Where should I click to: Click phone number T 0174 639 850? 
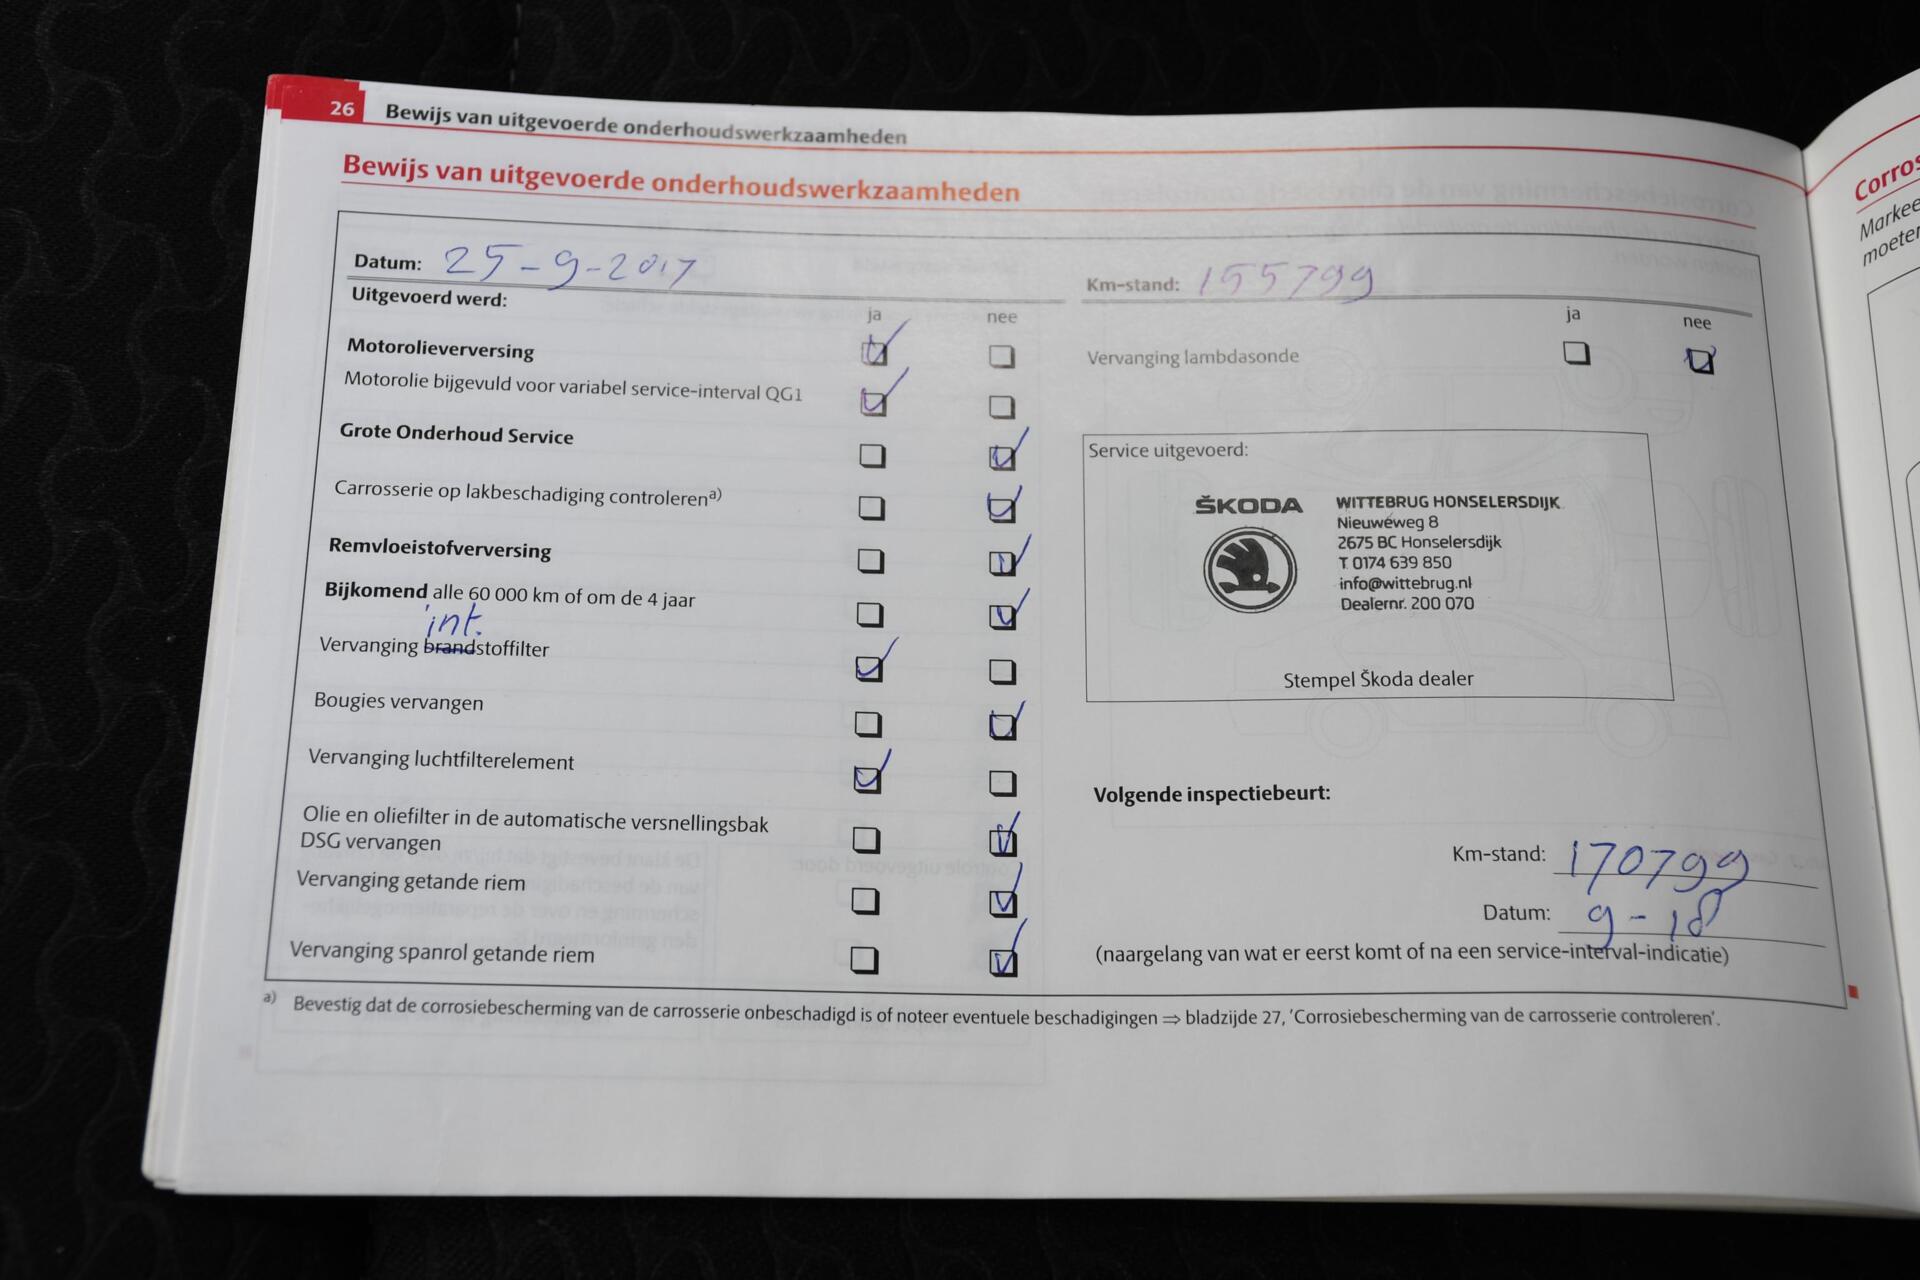point(1395,563)
